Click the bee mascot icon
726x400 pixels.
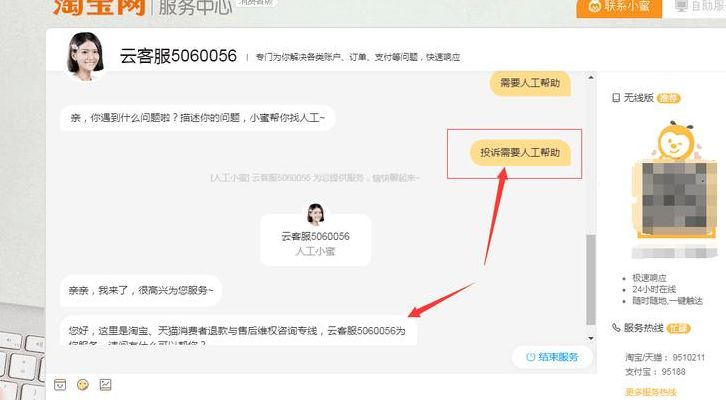(x=676, y=141)
